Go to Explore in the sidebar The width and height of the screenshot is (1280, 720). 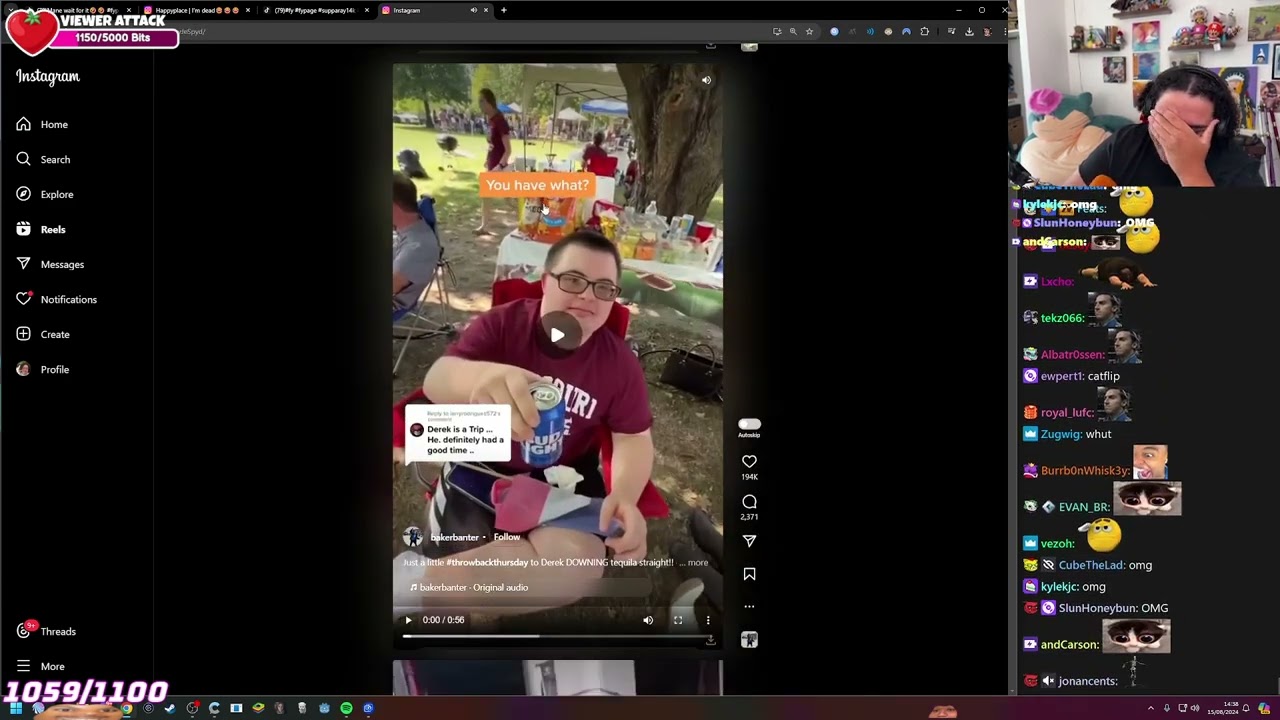[57, 194]
